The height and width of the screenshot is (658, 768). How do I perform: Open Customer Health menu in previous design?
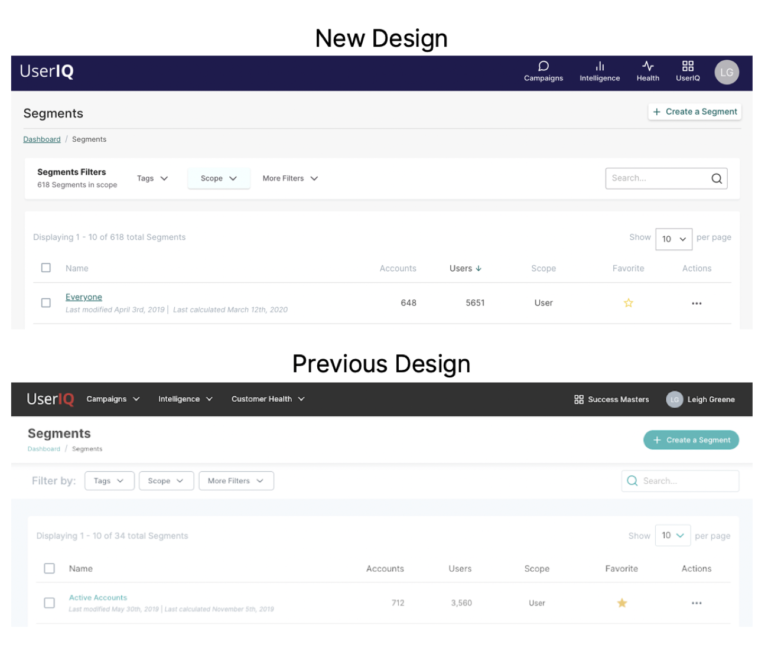click(x=268, y=399)
